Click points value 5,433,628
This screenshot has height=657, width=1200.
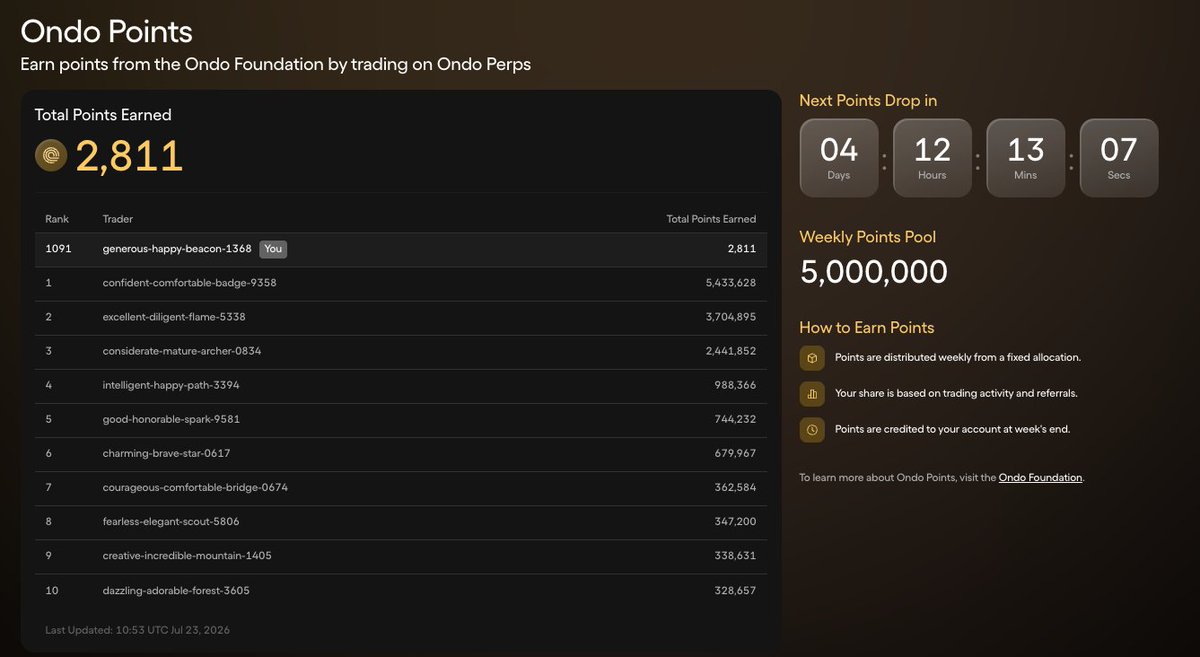pos(730,283)
